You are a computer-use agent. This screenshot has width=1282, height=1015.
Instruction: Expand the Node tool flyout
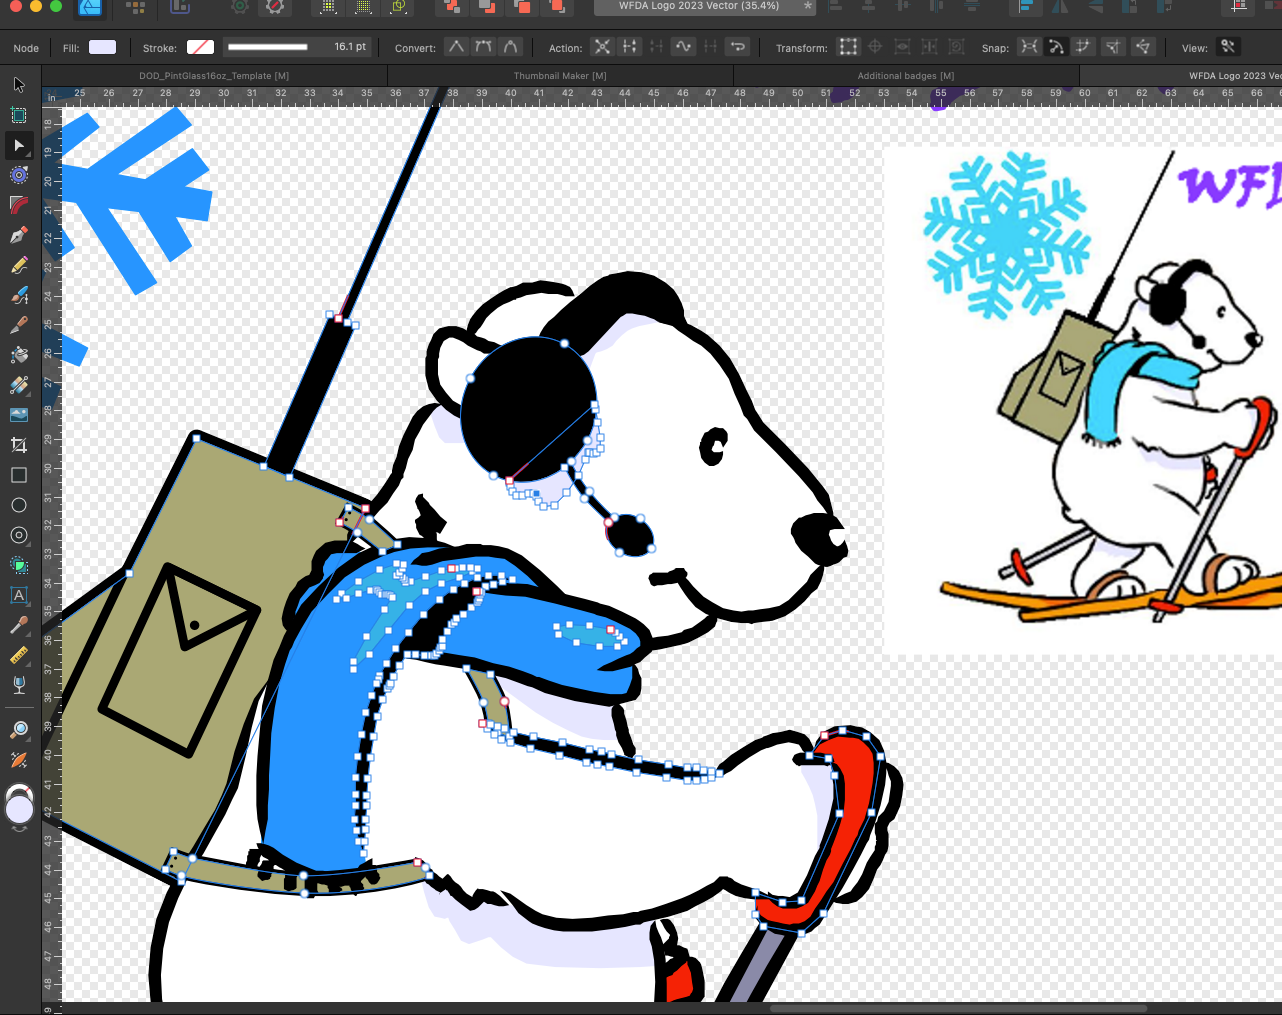(x=18, y=145)
